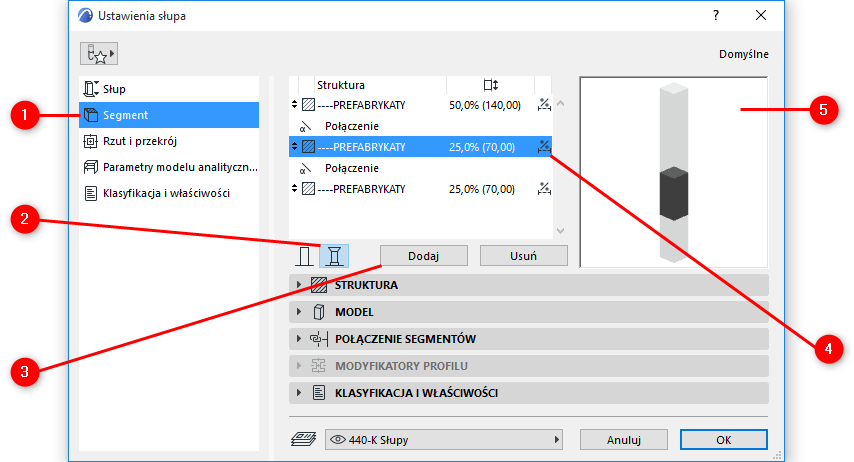The height and width of the screenshot is (462, 854).
Task: Click MODYFIKATORY PROFILU panel icon
Action: pos(319,366)
